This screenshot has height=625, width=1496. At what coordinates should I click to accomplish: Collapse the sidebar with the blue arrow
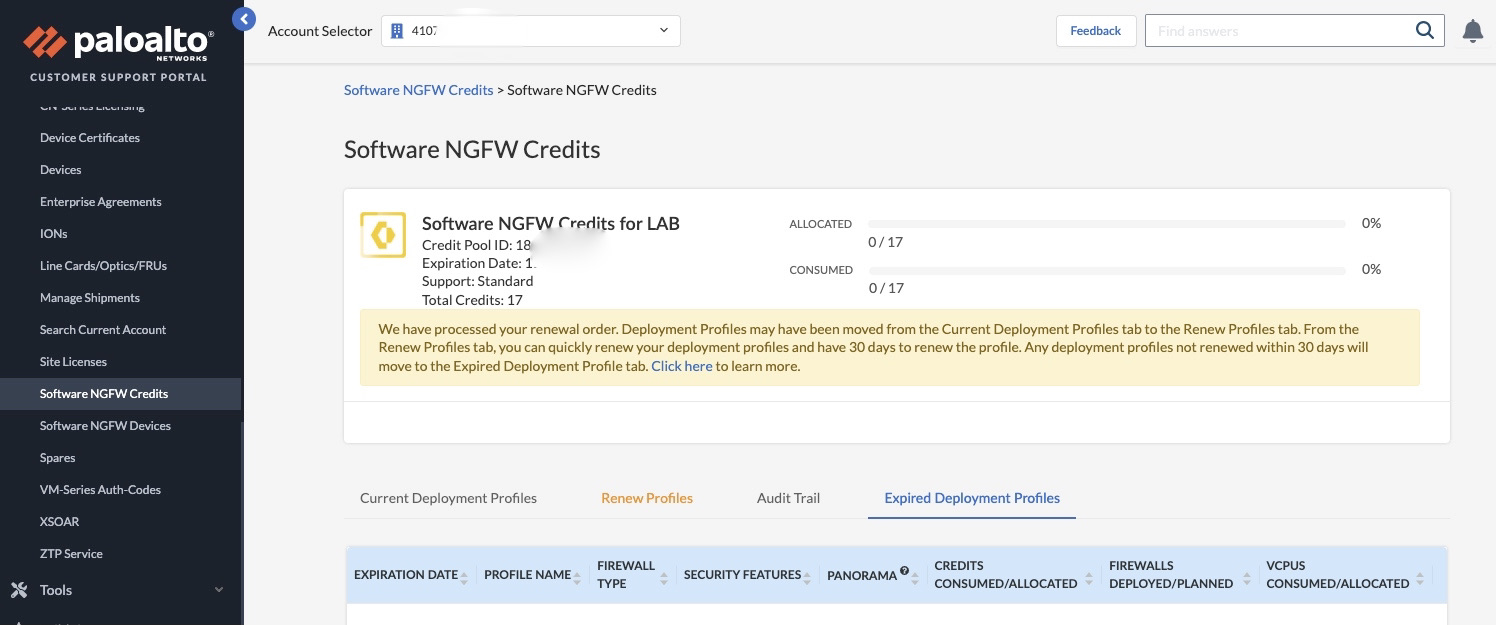tap(244, 19)
